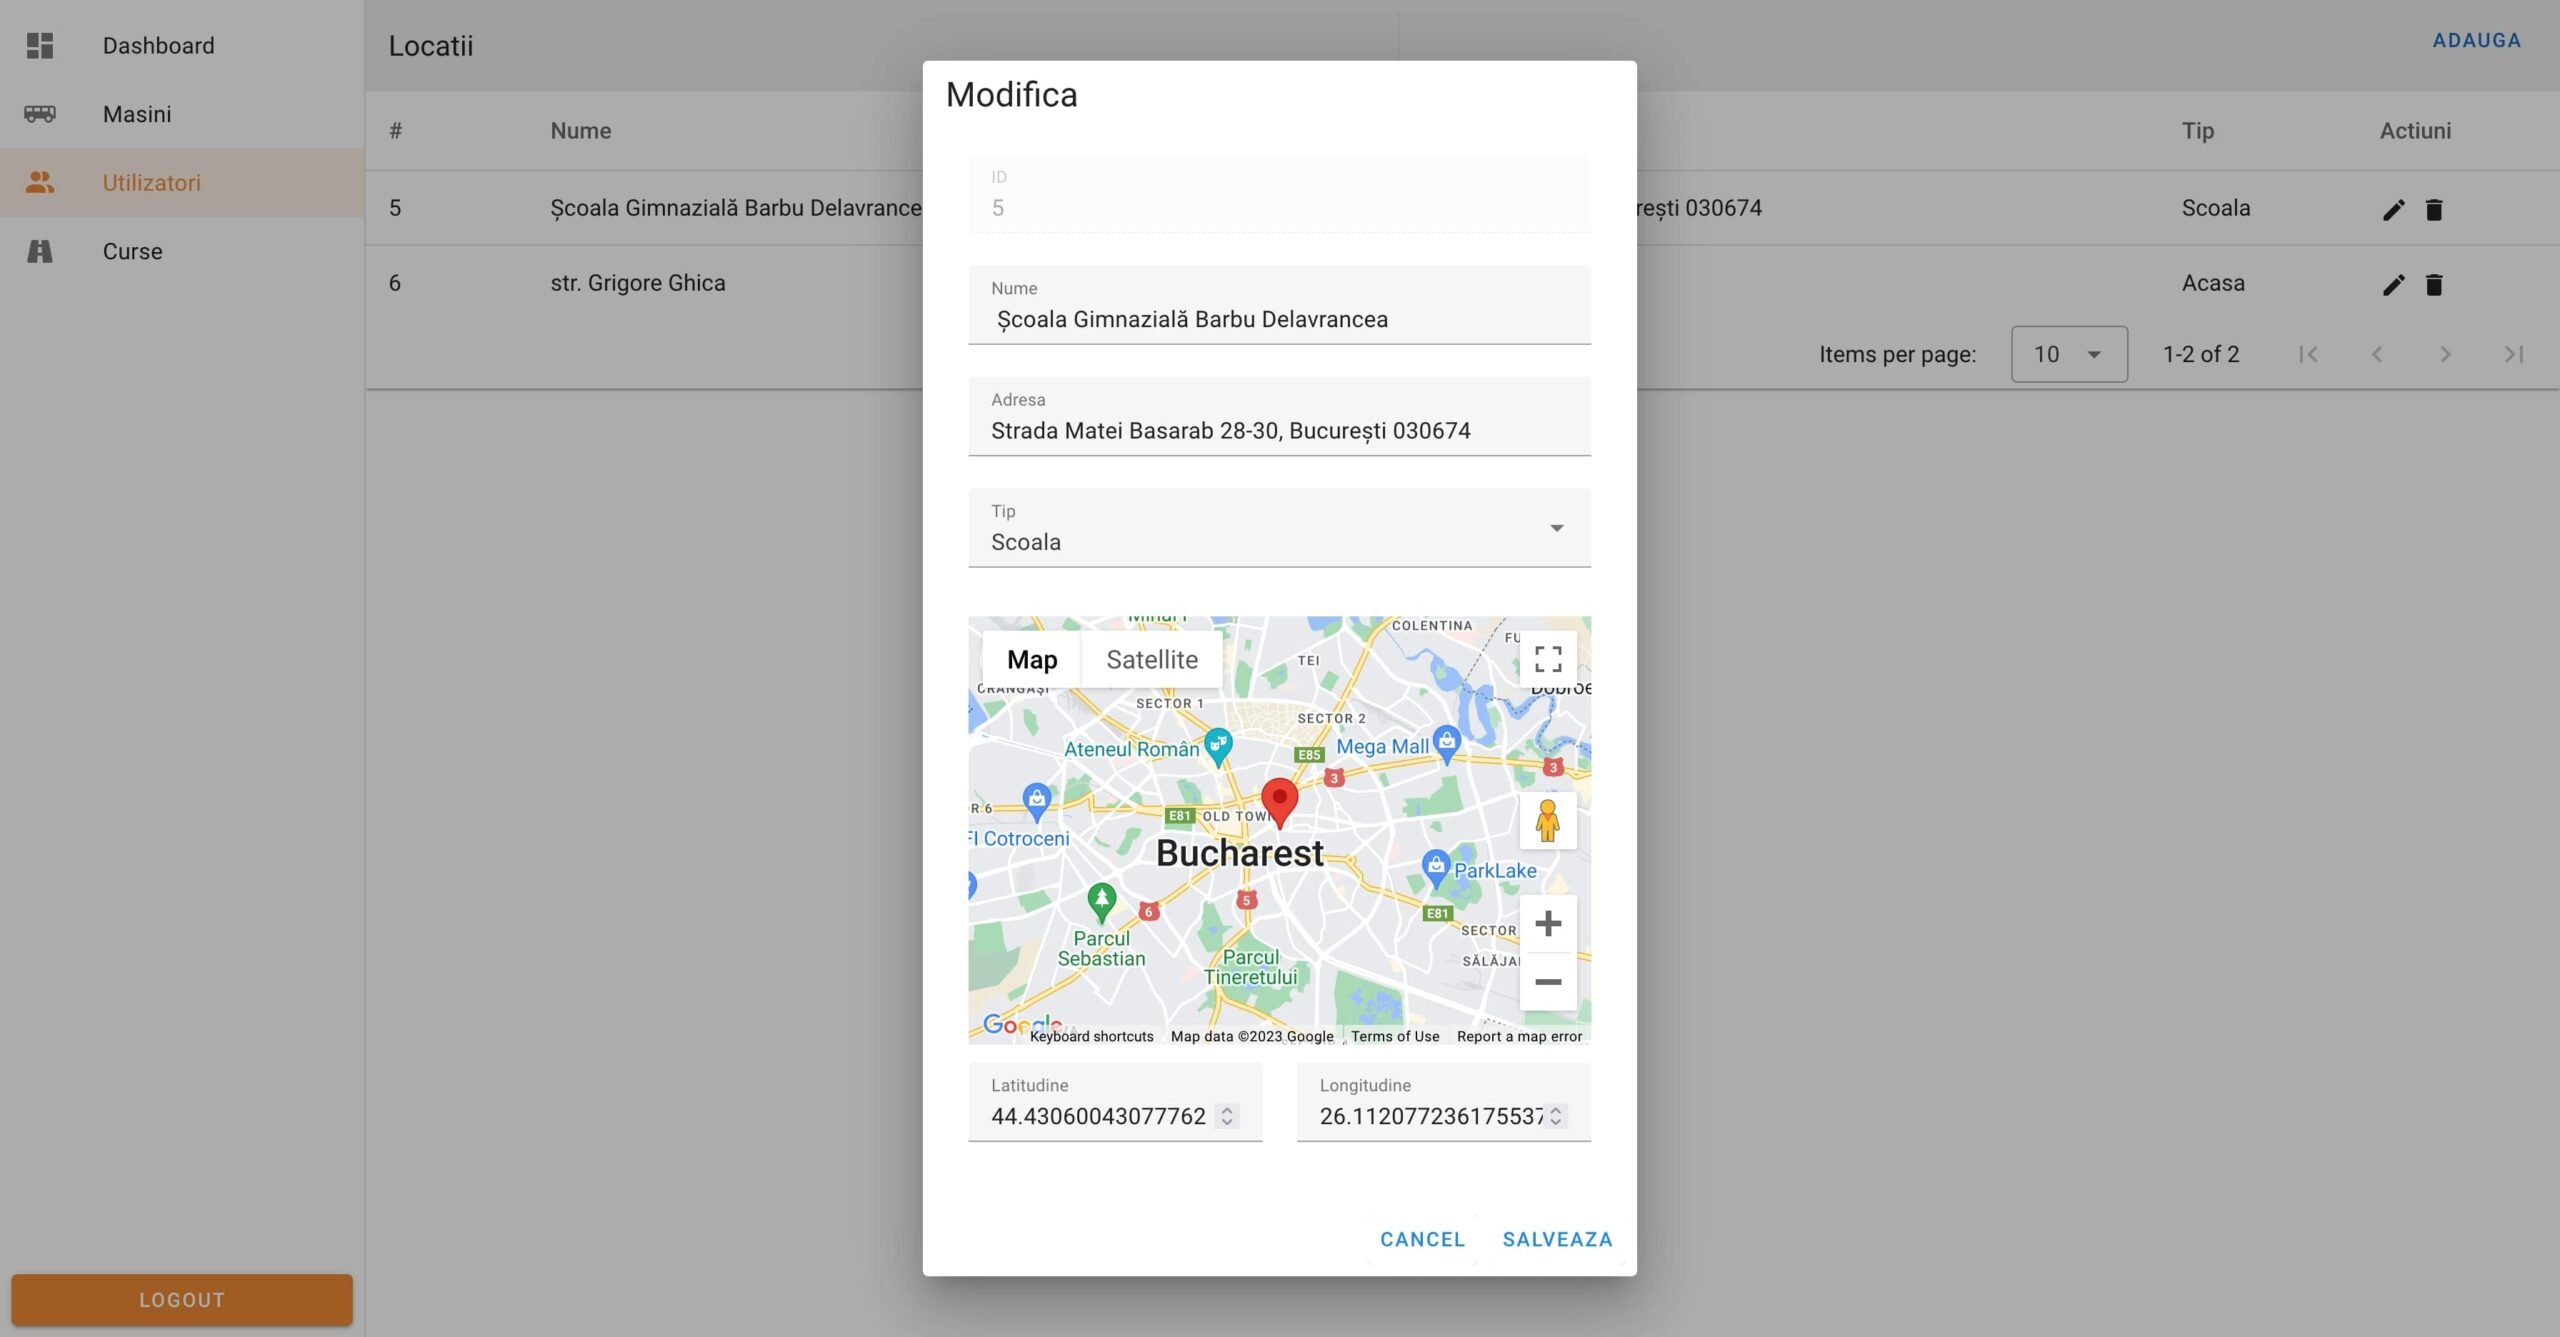Toggle fullscreen view on the map
The width and height of the screenshot is (2560, 1337).
[1548, 659]
